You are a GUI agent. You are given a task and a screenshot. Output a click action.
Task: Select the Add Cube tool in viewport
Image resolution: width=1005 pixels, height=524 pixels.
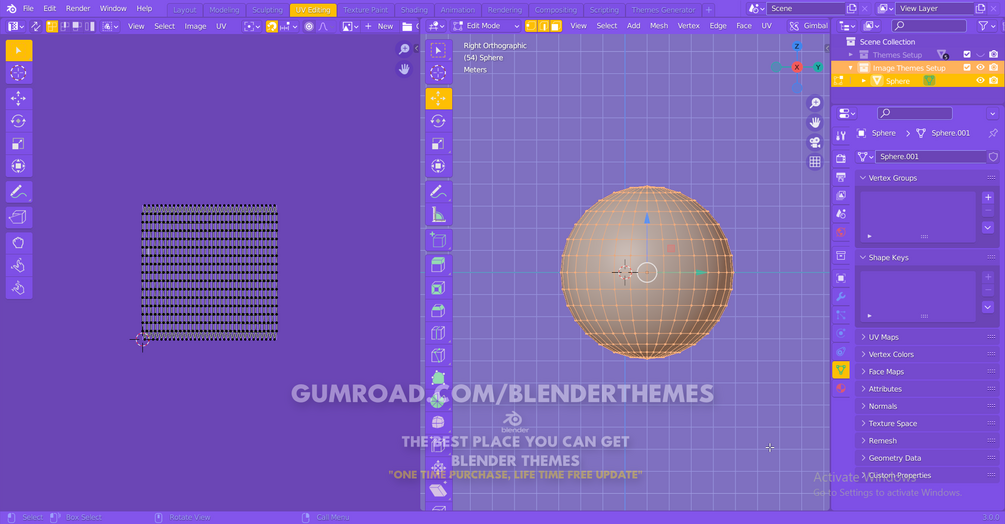tap(438, 240)
